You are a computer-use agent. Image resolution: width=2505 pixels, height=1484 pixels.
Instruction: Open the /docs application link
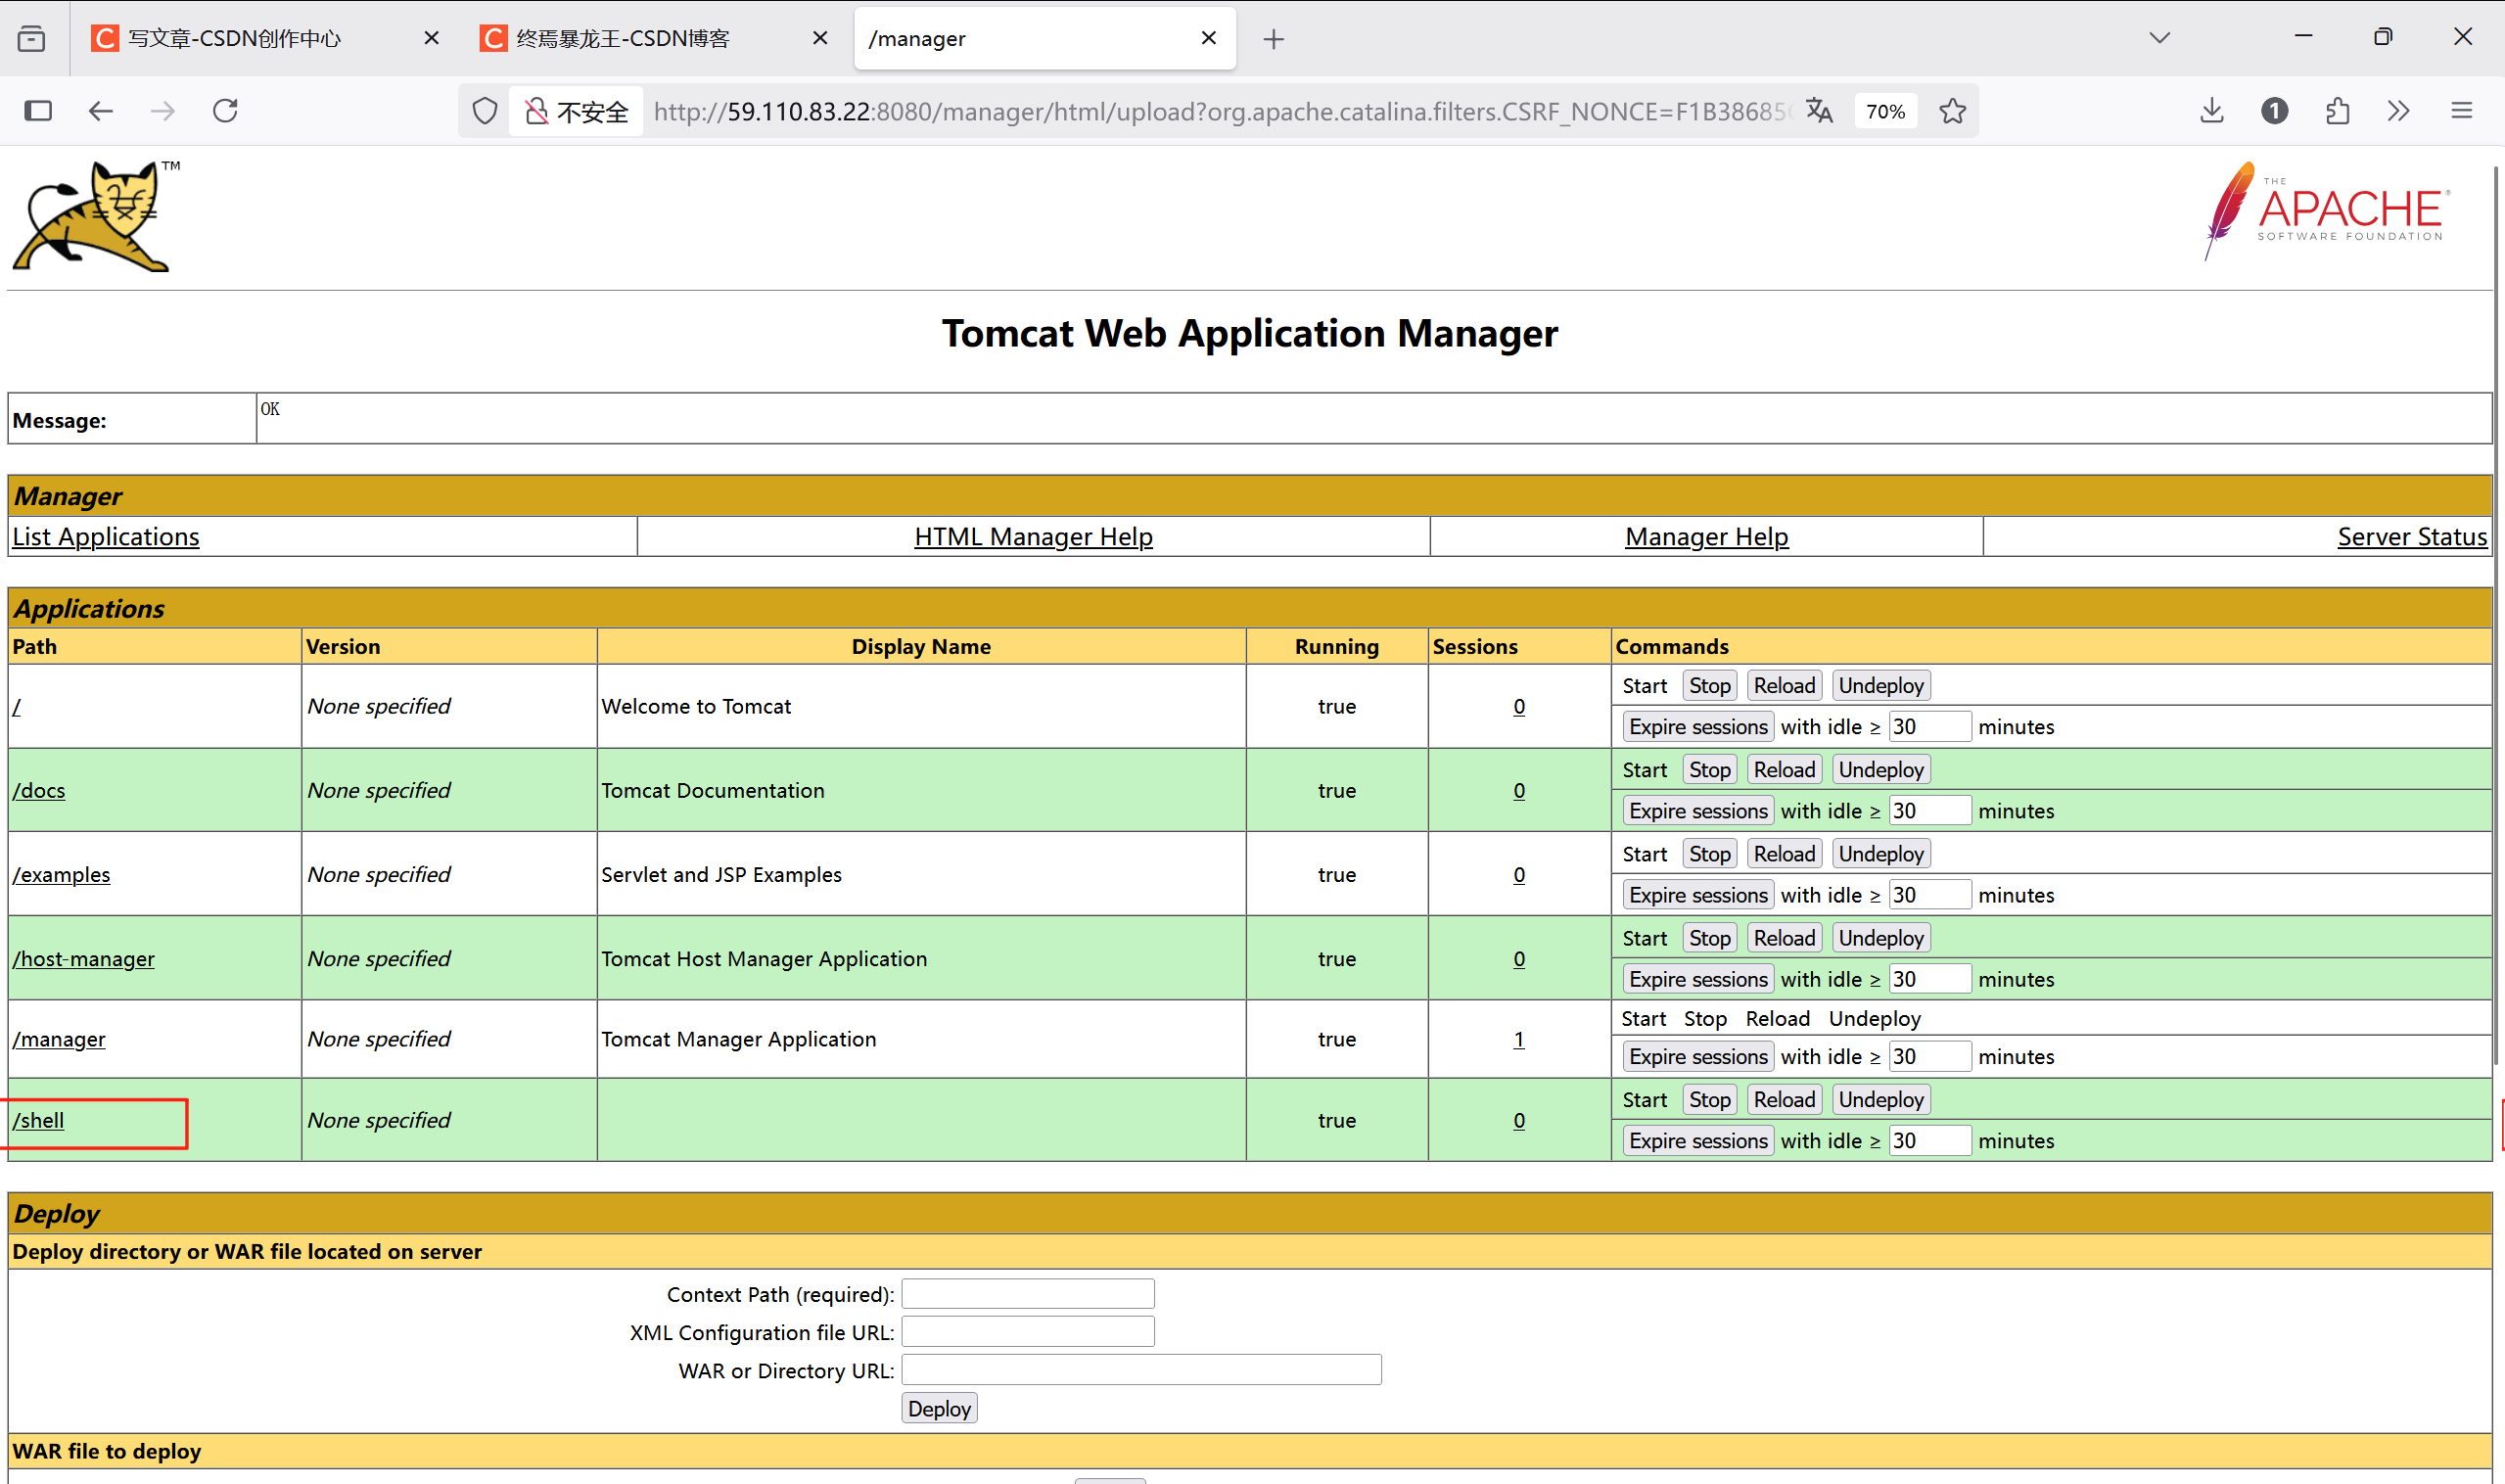pos(39,790)
